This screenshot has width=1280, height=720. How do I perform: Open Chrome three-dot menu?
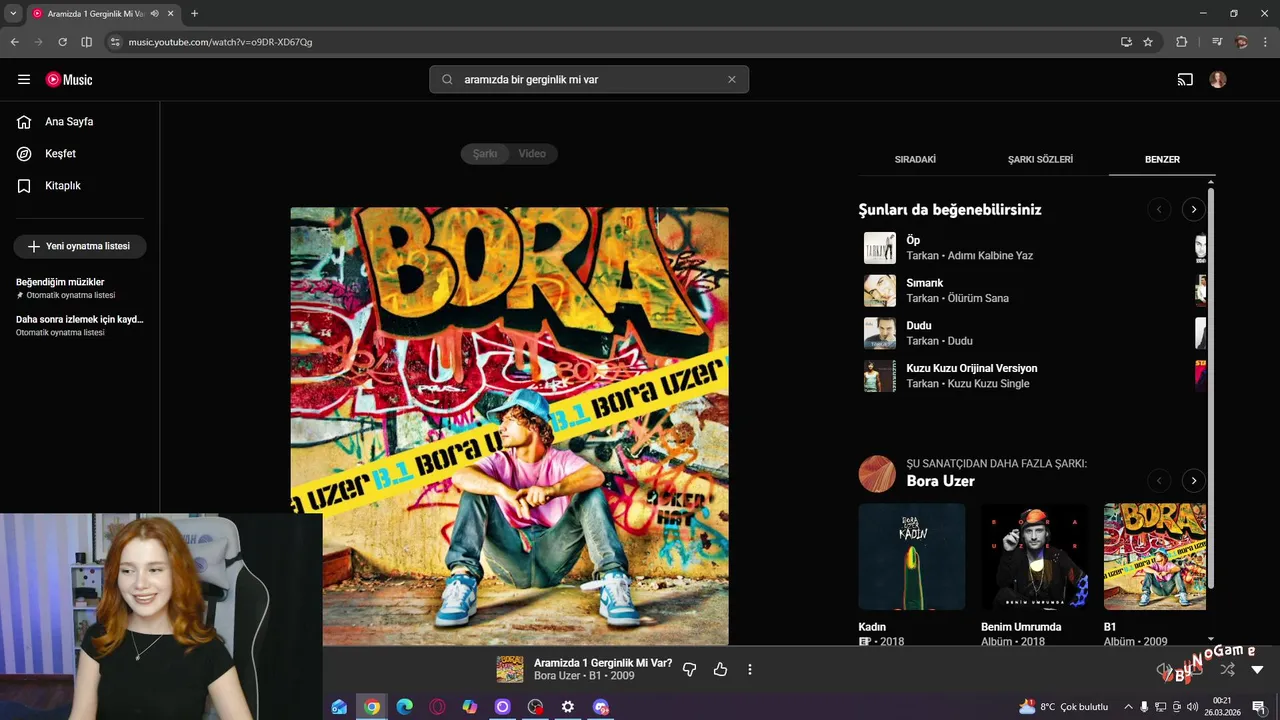[x=1266, y=42]
